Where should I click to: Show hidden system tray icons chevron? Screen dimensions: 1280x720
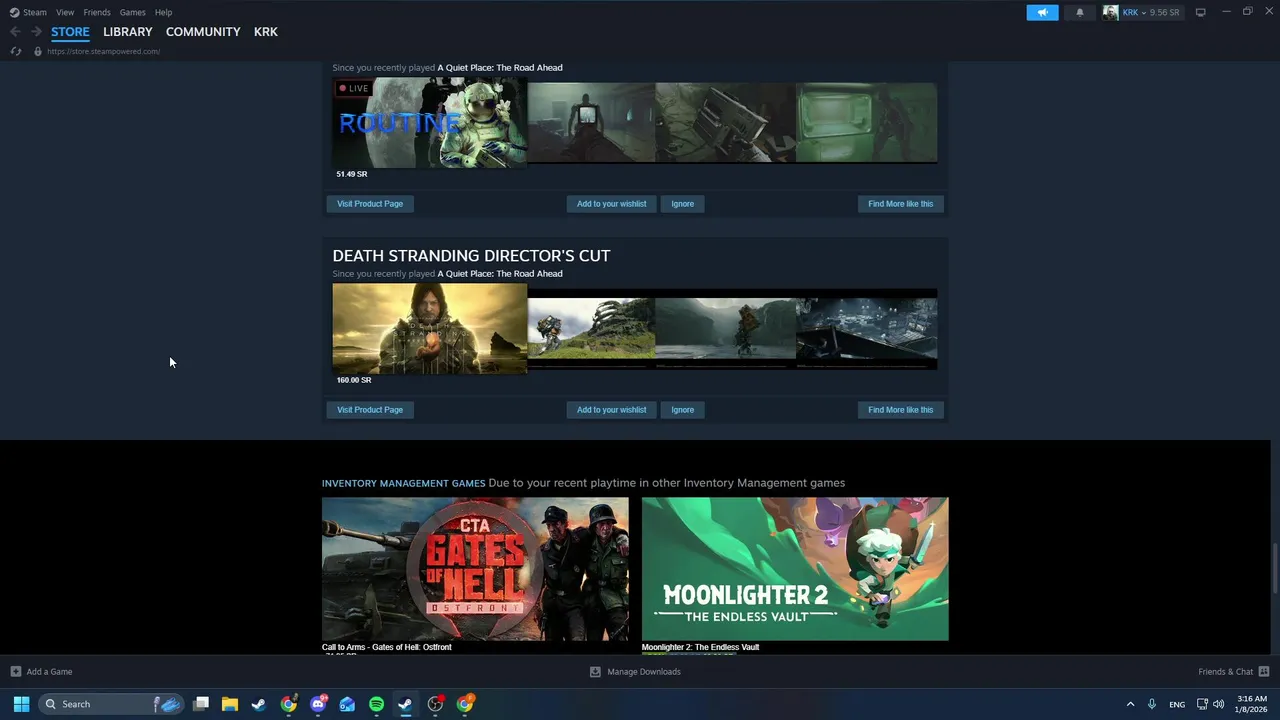tap(1130, 704)
